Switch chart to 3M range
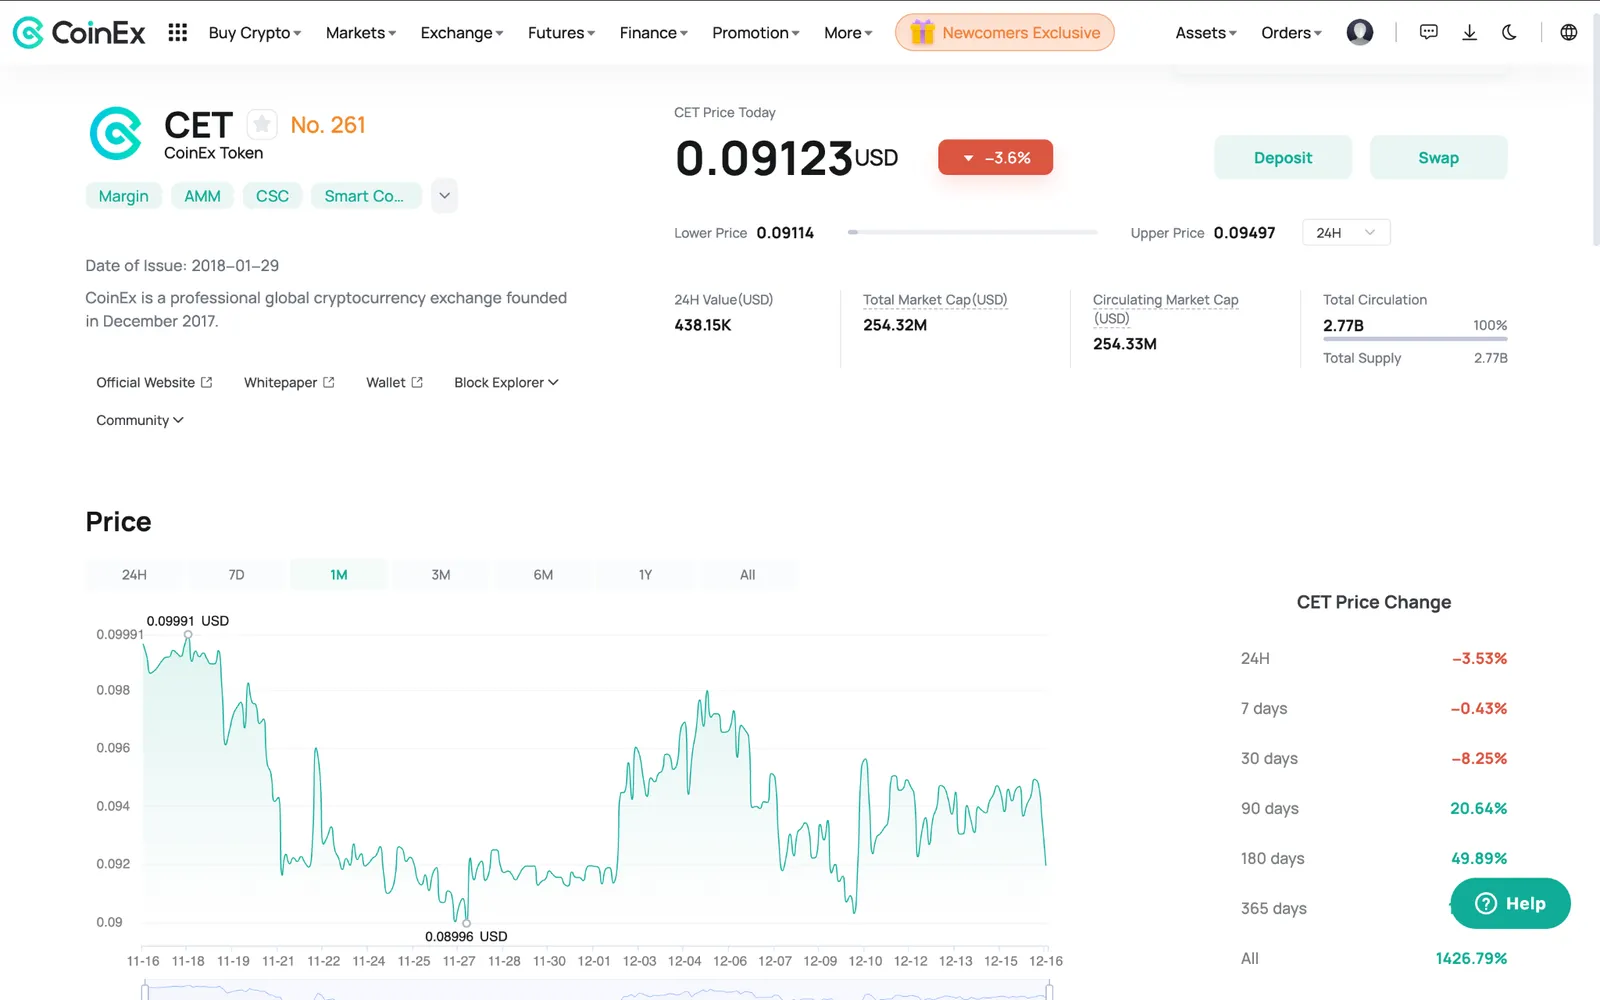The image size is (1600, 1000). (441, 575)
